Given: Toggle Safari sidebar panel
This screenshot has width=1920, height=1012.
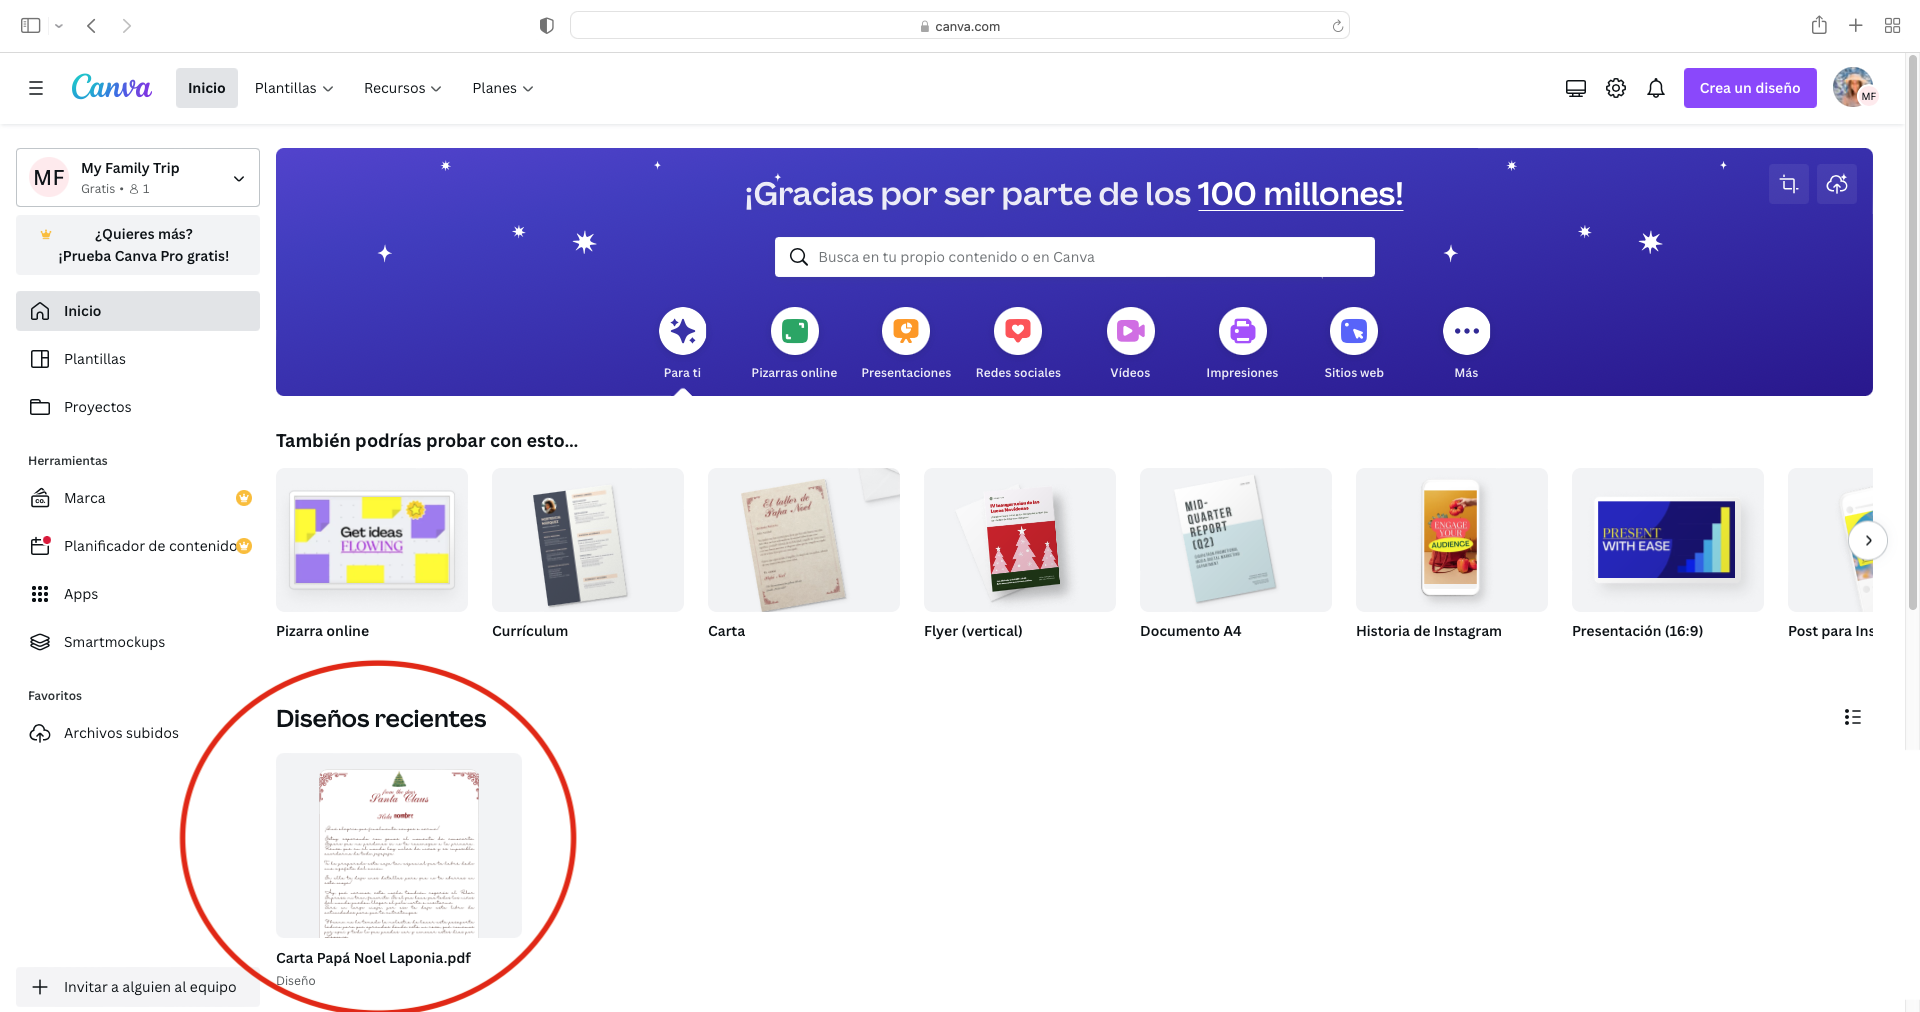Looking at the screenshot, I should pyautogui.click(x=31, y=26).
